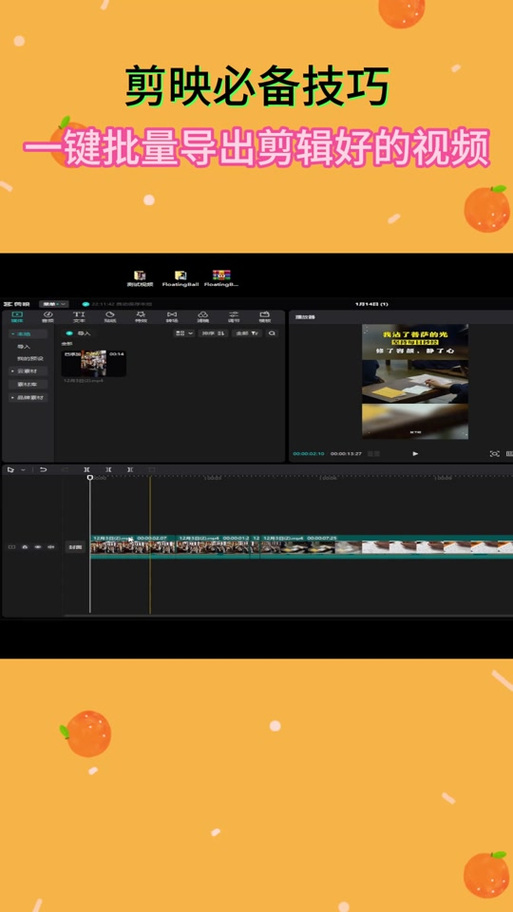Open the 文本 text tab

[79, 317]
